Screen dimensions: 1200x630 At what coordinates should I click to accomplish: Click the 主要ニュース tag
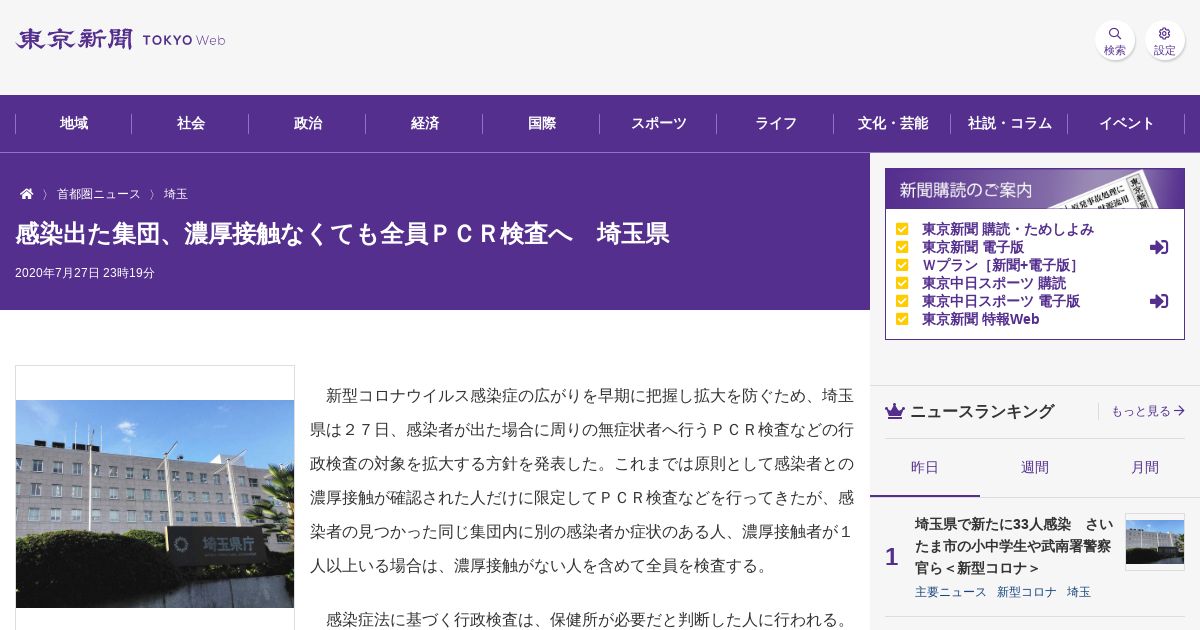click(951, 592)
